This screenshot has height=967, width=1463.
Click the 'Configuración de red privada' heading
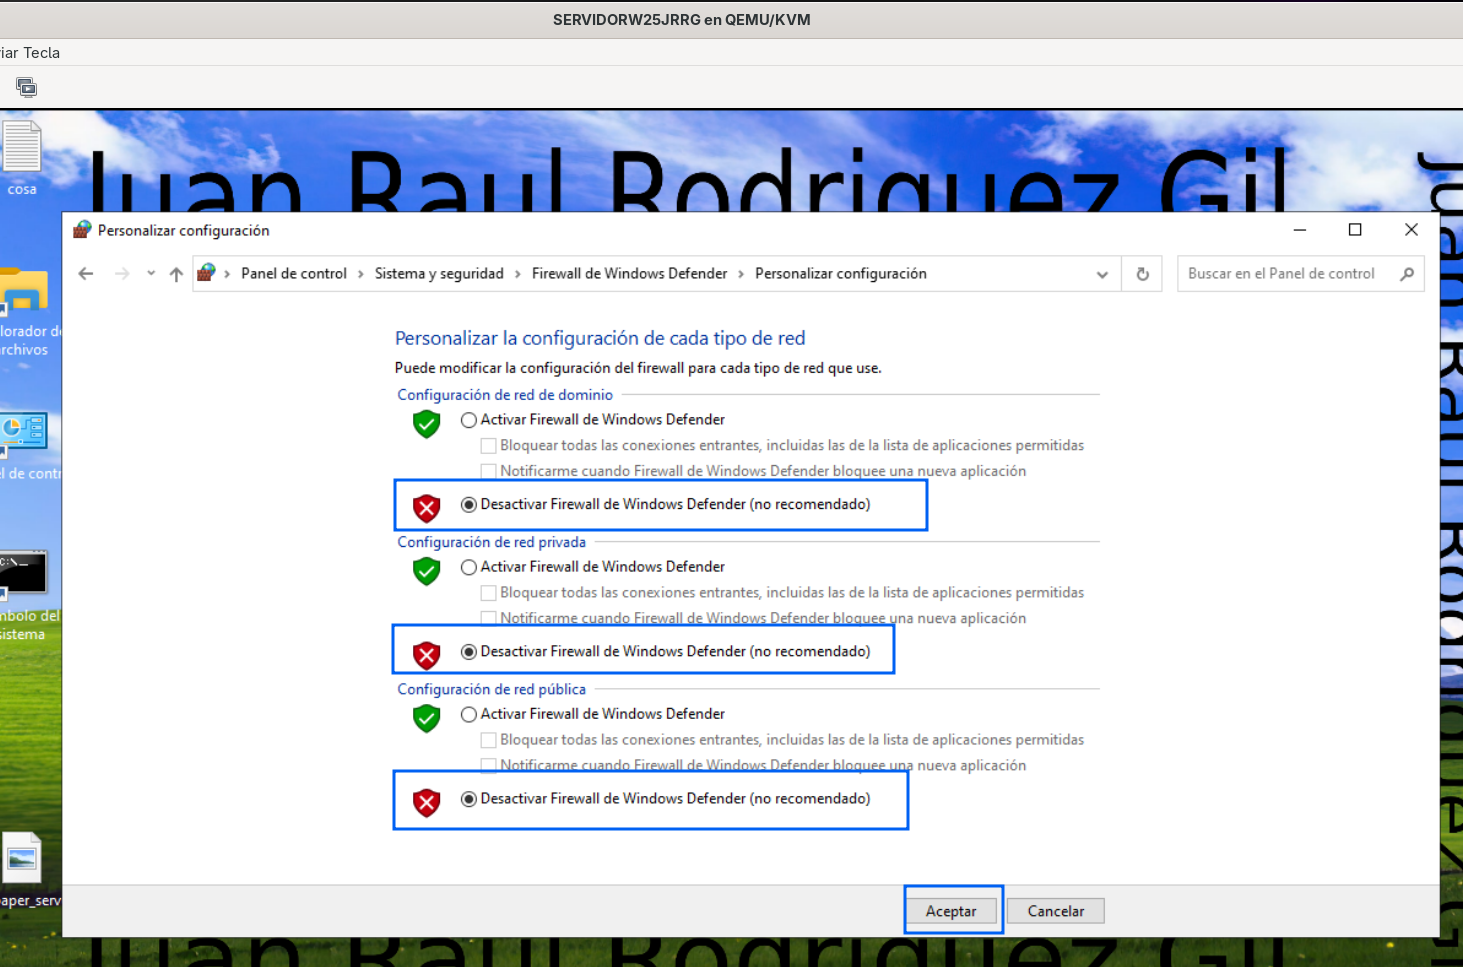point(492,542)
